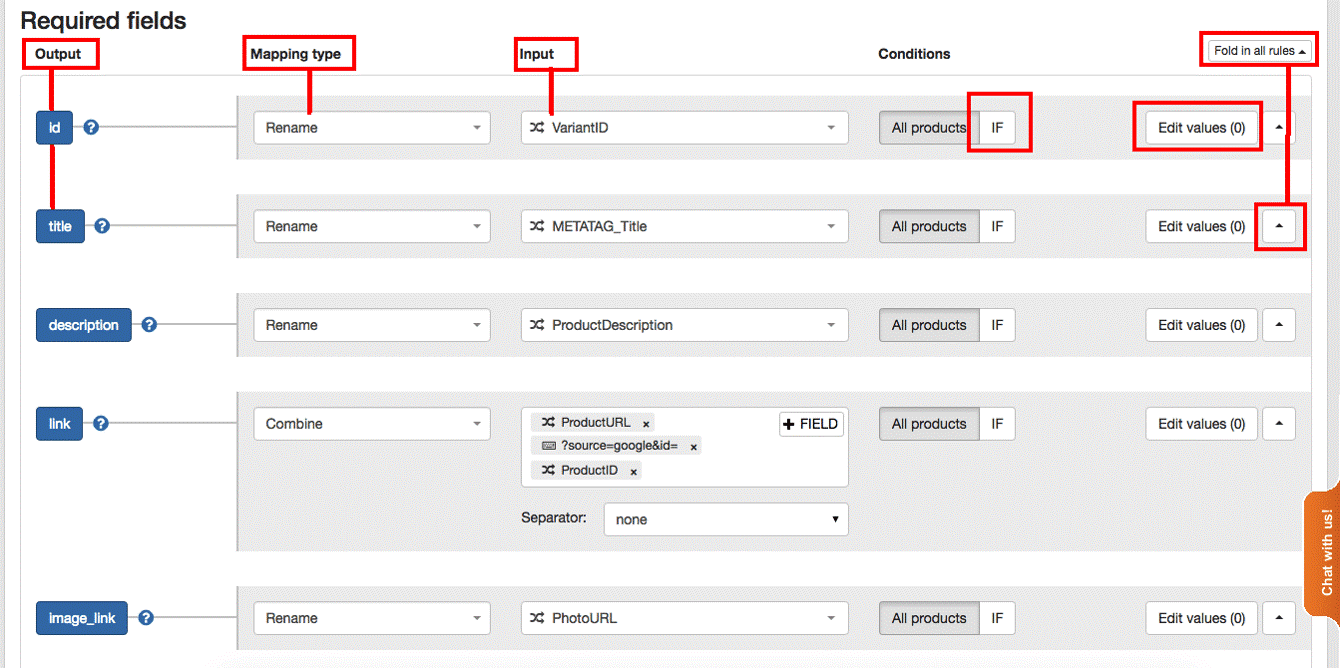This screenshot has height=668, width=1340.
Task: Click help icon next to image_link
Action: (x=146, y=618)
